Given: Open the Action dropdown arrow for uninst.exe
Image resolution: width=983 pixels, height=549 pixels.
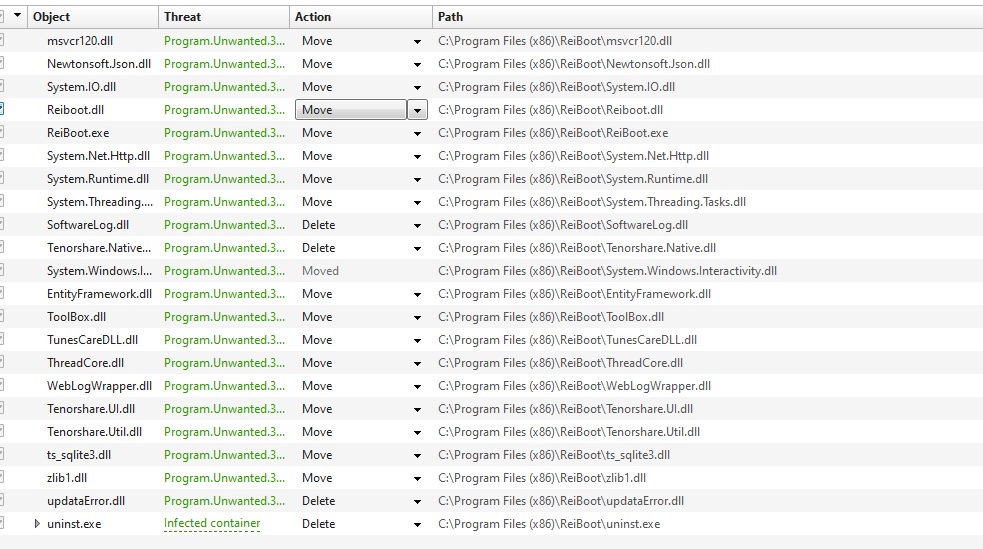Looking at the screenshot, I should pyautogui.click(x=417, y=524).
